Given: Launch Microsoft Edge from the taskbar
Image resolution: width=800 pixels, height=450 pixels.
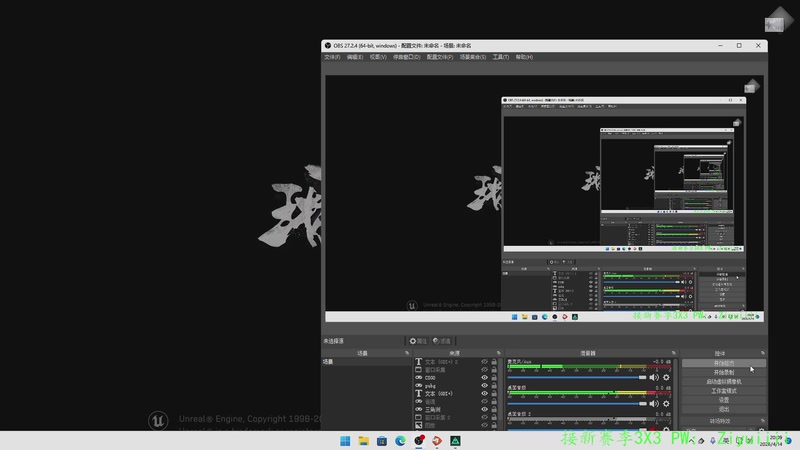Looking at the screenshot, I should click(x=400, y=440).
